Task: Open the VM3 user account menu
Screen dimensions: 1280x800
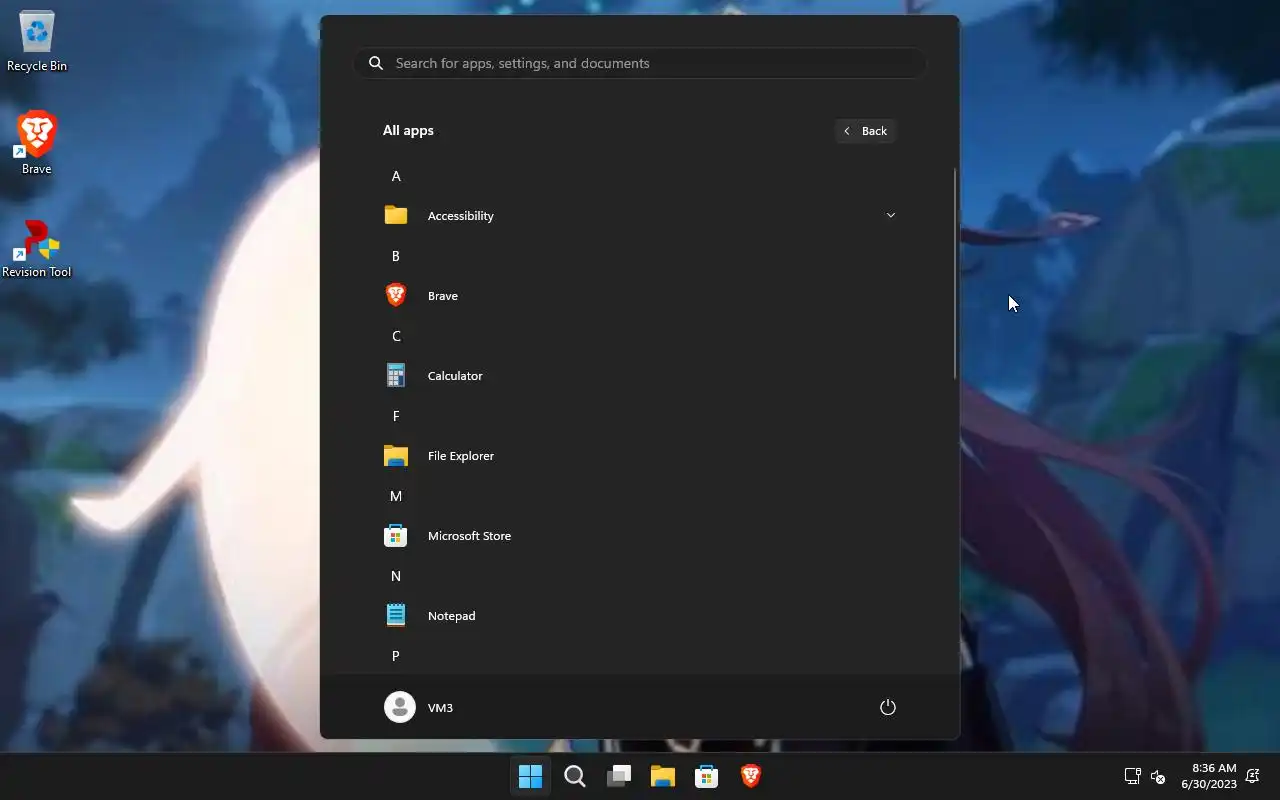Action: (419, 707)
